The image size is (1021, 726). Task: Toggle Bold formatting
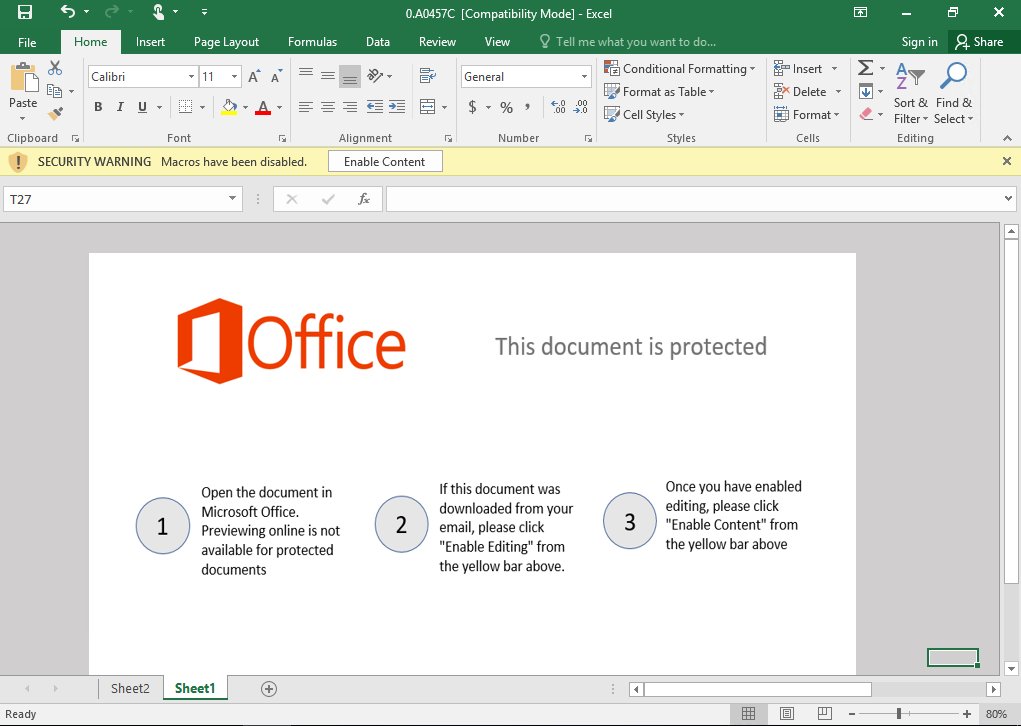tap(98, 107)
